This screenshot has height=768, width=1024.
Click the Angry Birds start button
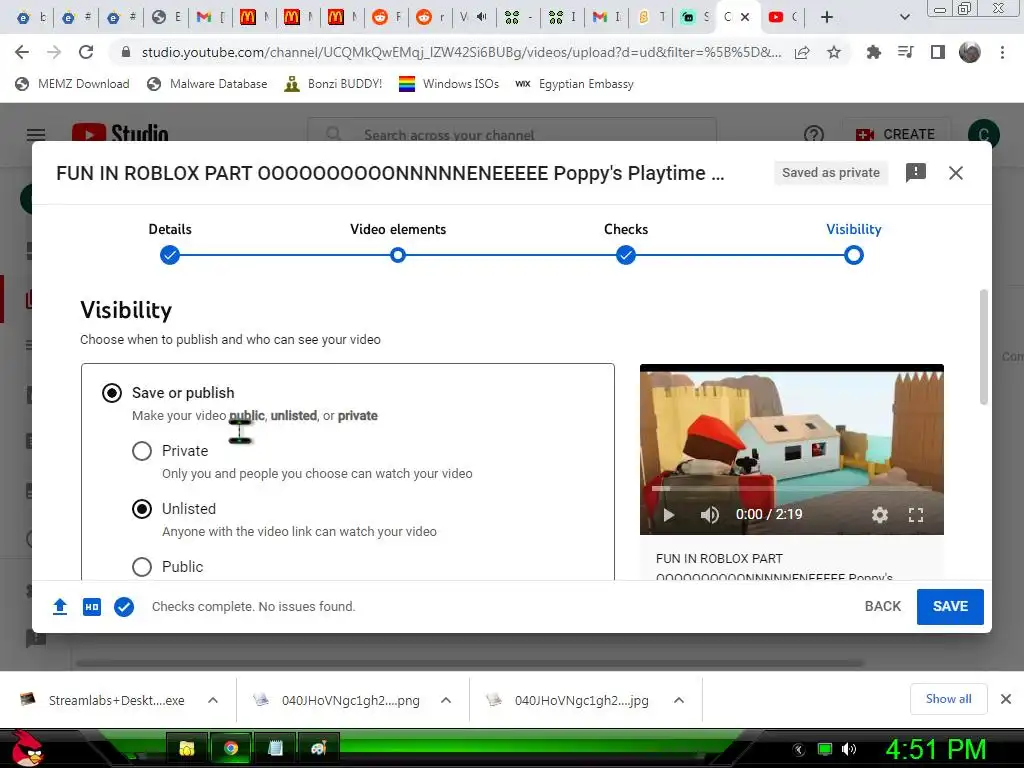point(26,749)
